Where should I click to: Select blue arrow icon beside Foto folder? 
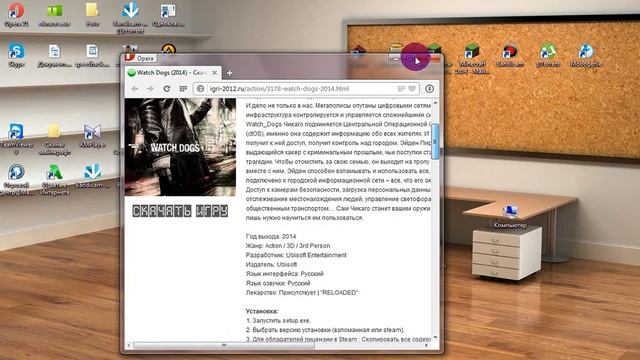pos(130,17)
